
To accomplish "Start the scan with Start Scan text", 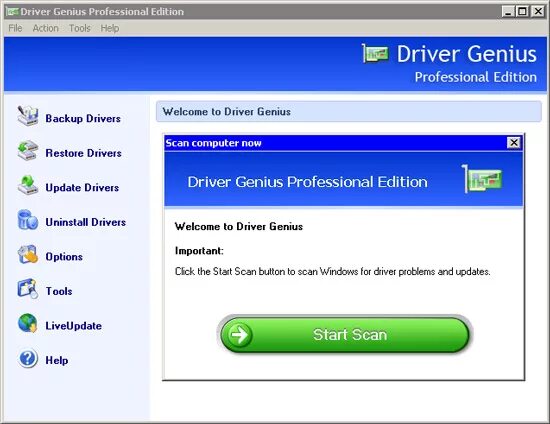I will click(350, 335).
